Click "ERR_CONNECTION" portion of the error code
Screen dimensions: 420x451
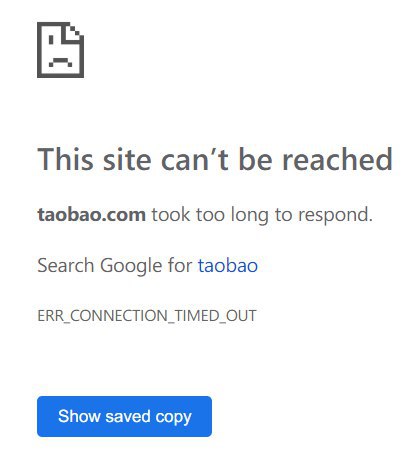[102, 316]
